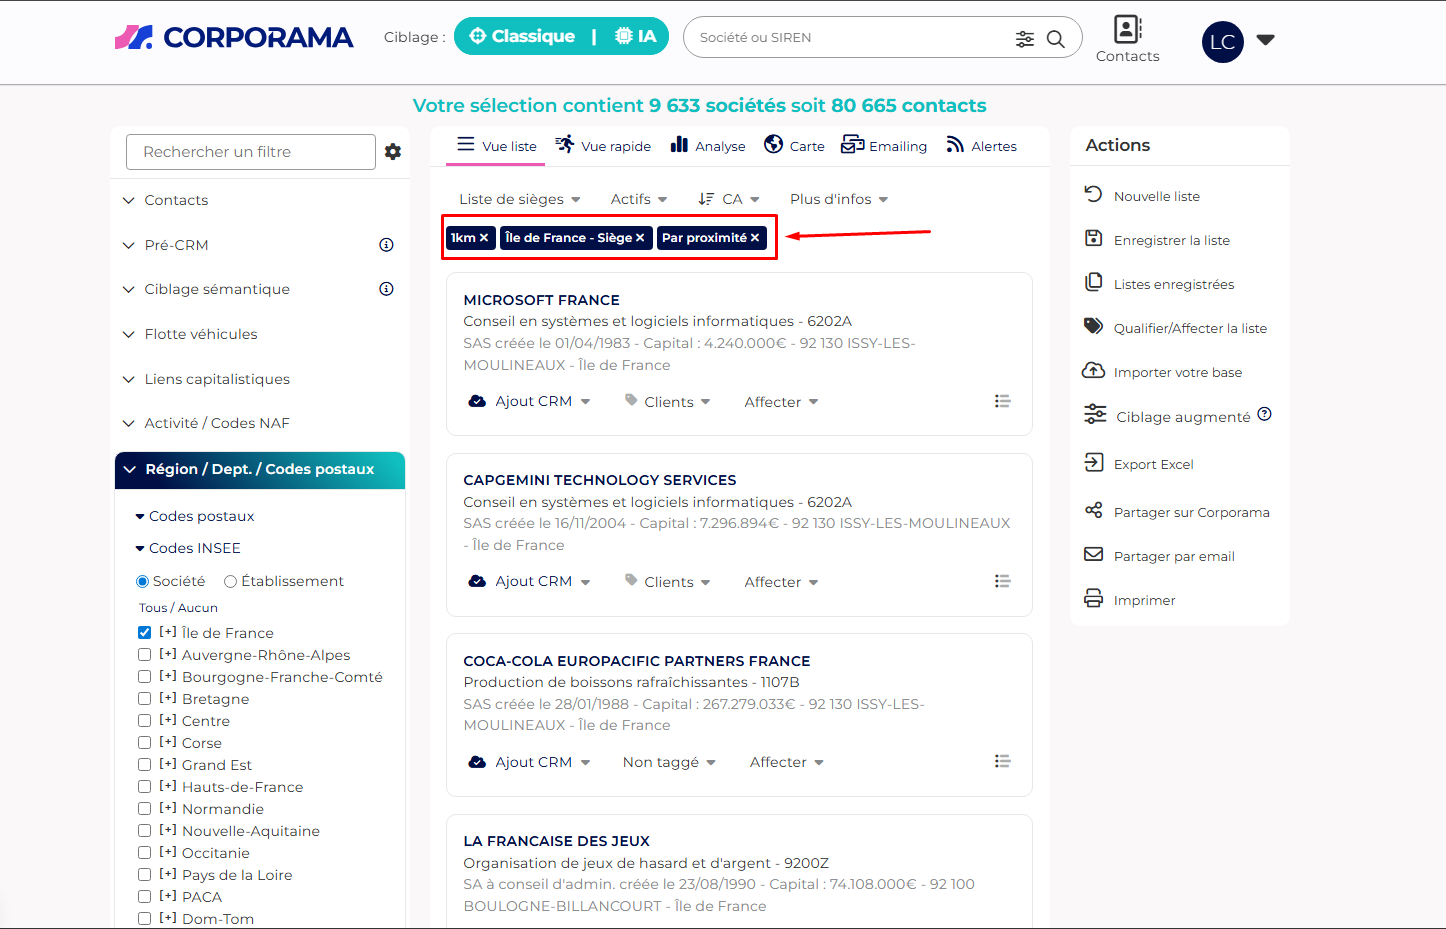1446x929 pixels.
Task: Open advanced search sliders icon
Action: 1025,39
